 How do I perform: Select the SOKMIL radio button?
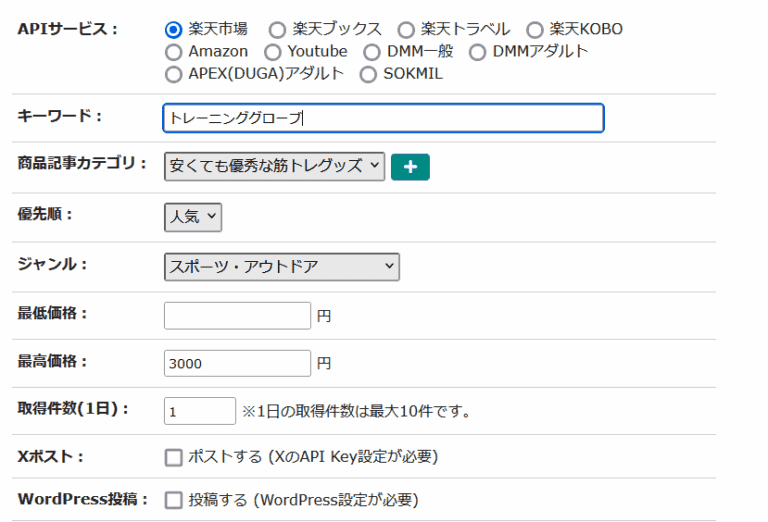coord(368,74)
